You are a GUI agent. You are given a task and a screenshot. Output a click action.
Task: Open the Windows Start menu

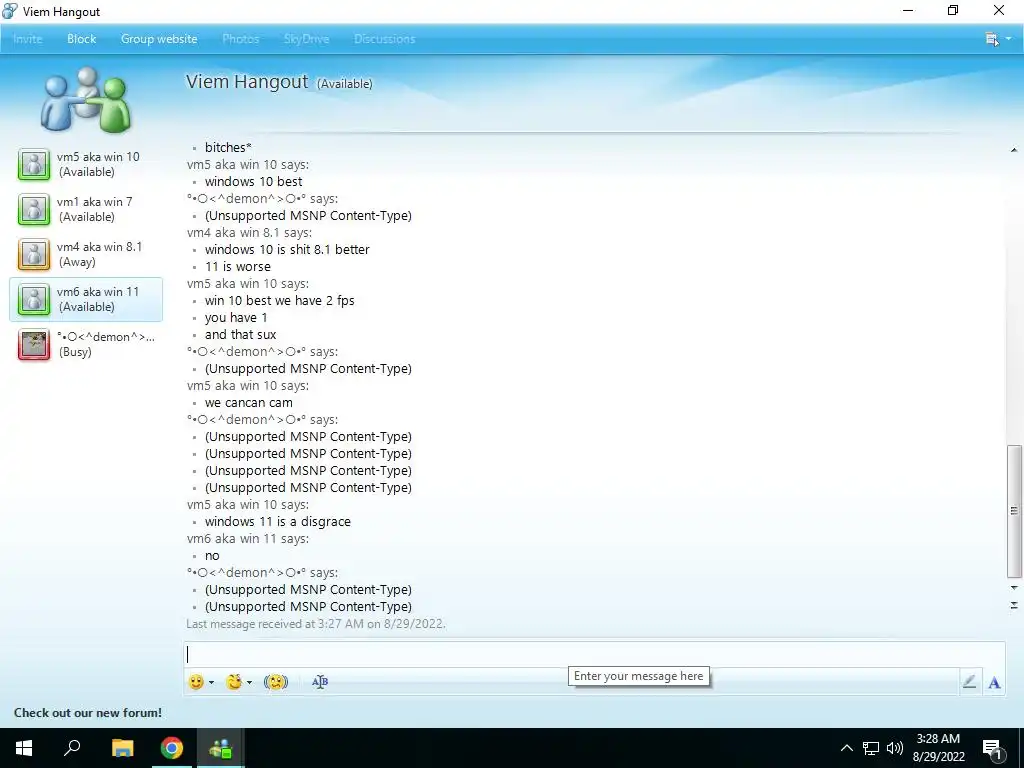(24, 748)
